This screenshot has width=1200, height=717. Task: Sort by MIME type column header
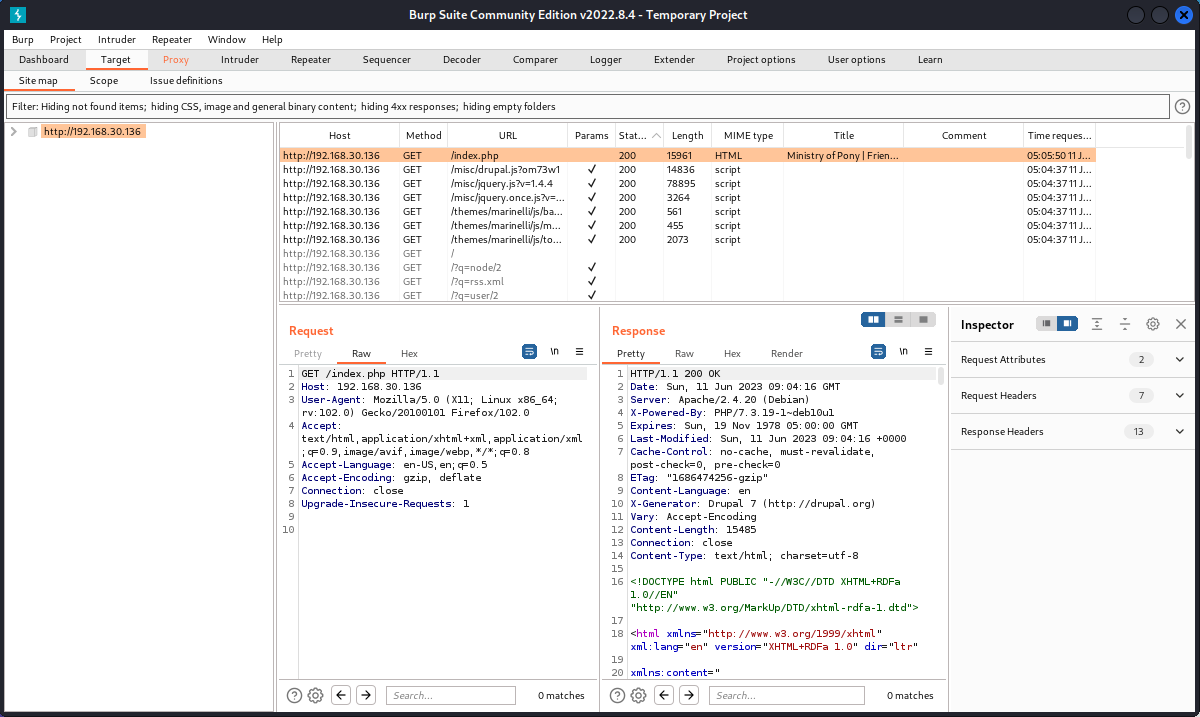click(x=748, y=135)
